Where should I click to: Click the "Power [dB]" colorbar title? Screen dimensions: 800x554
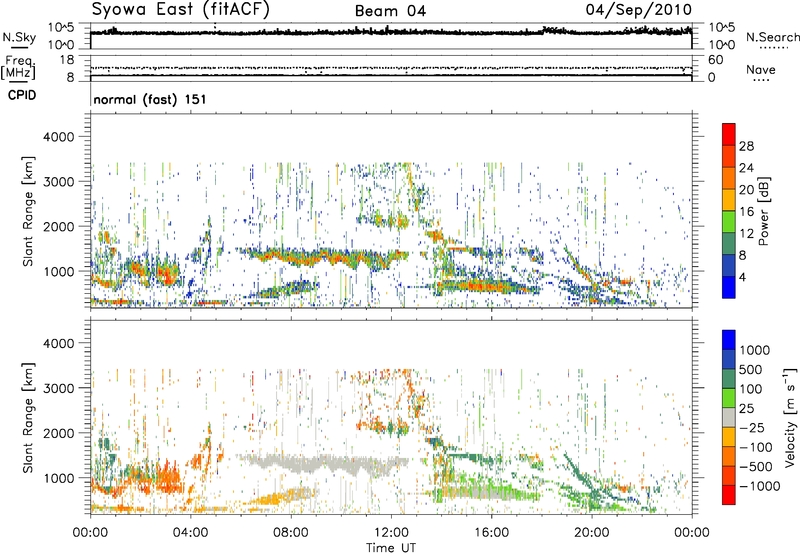(763, 211)
